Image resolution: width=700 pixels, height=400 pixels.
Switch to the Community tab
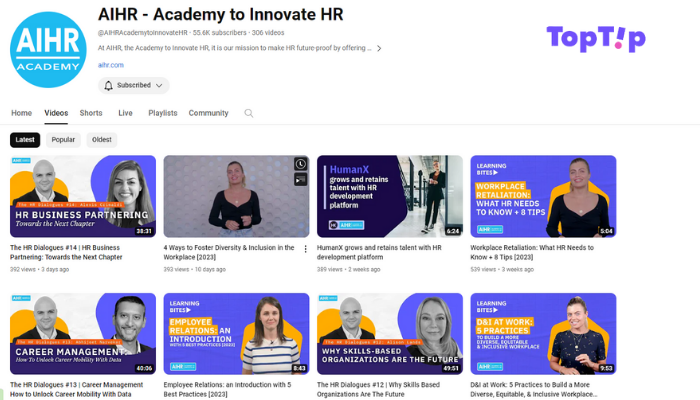pos(208,113)
